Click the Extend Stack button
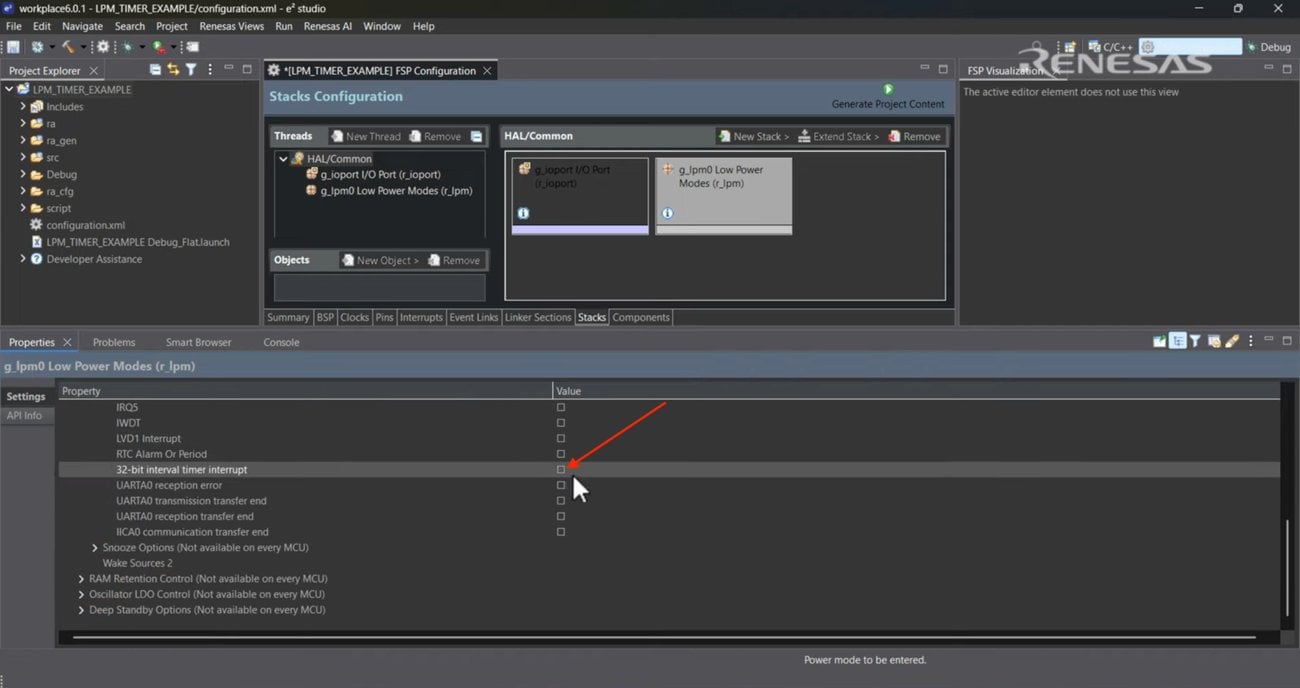1300x688 pixels. 838,136
